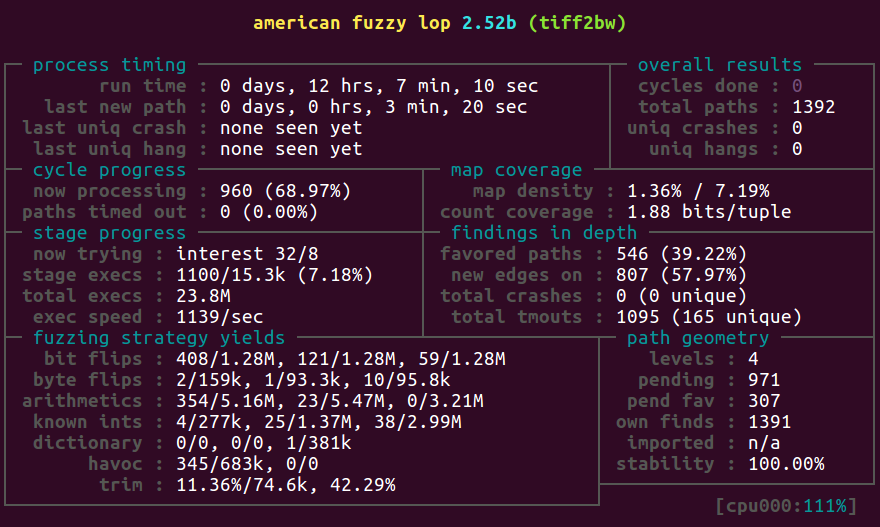Select total paths value '1392'
The image size is (880, 527).
click(x=814, y=107)
